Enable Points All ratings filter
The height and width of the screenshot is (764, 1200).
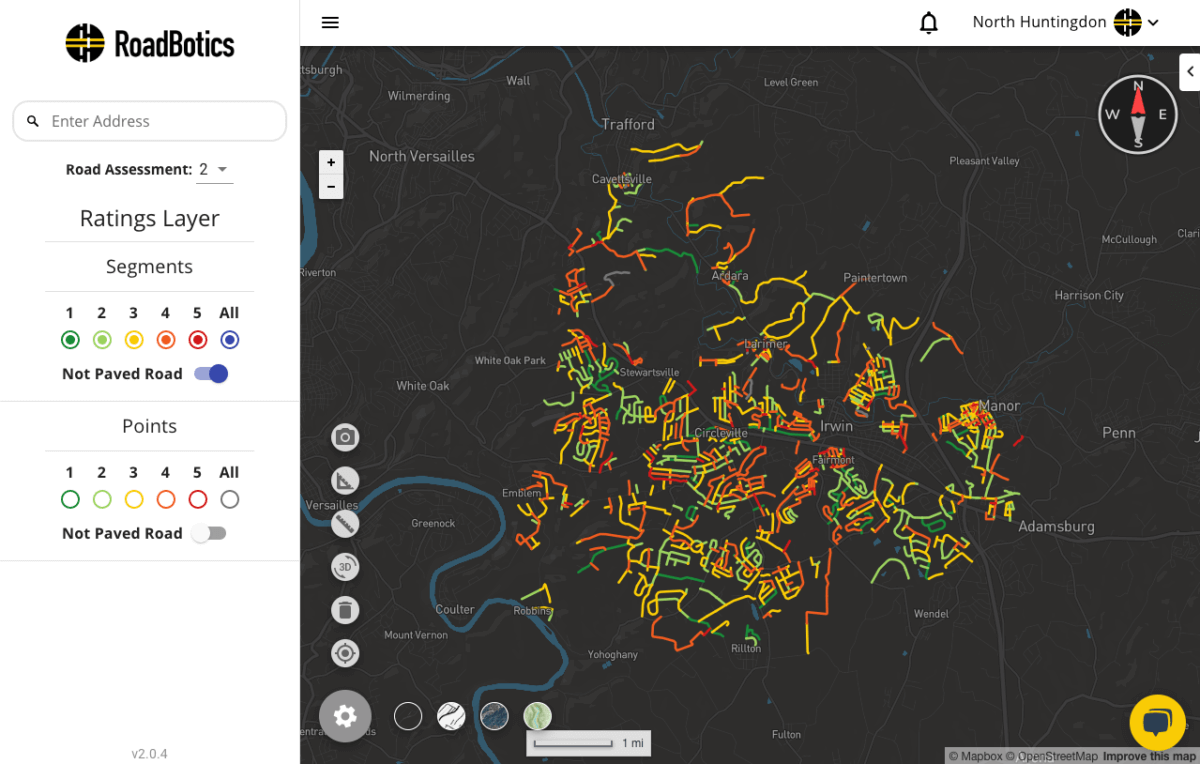coord(230,499)
